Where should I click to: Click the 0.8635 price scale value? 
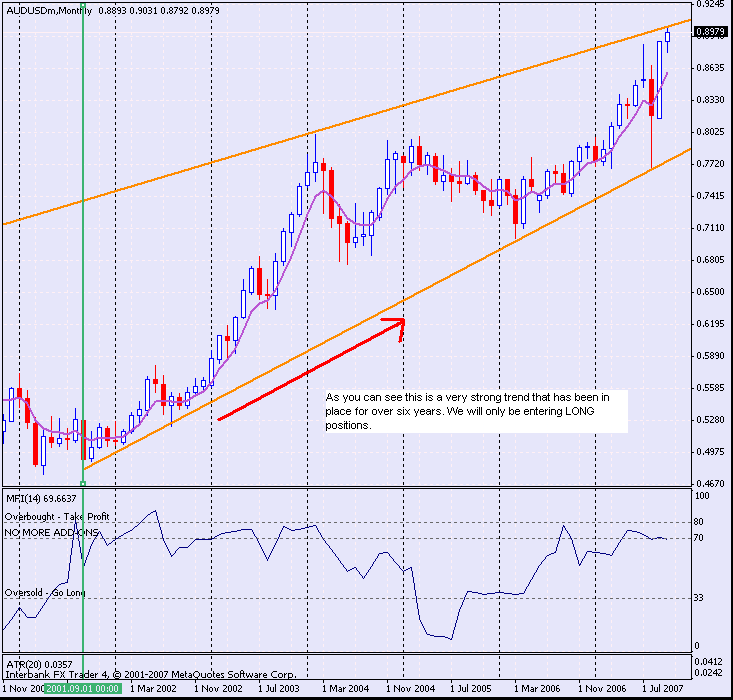(711, 68)
